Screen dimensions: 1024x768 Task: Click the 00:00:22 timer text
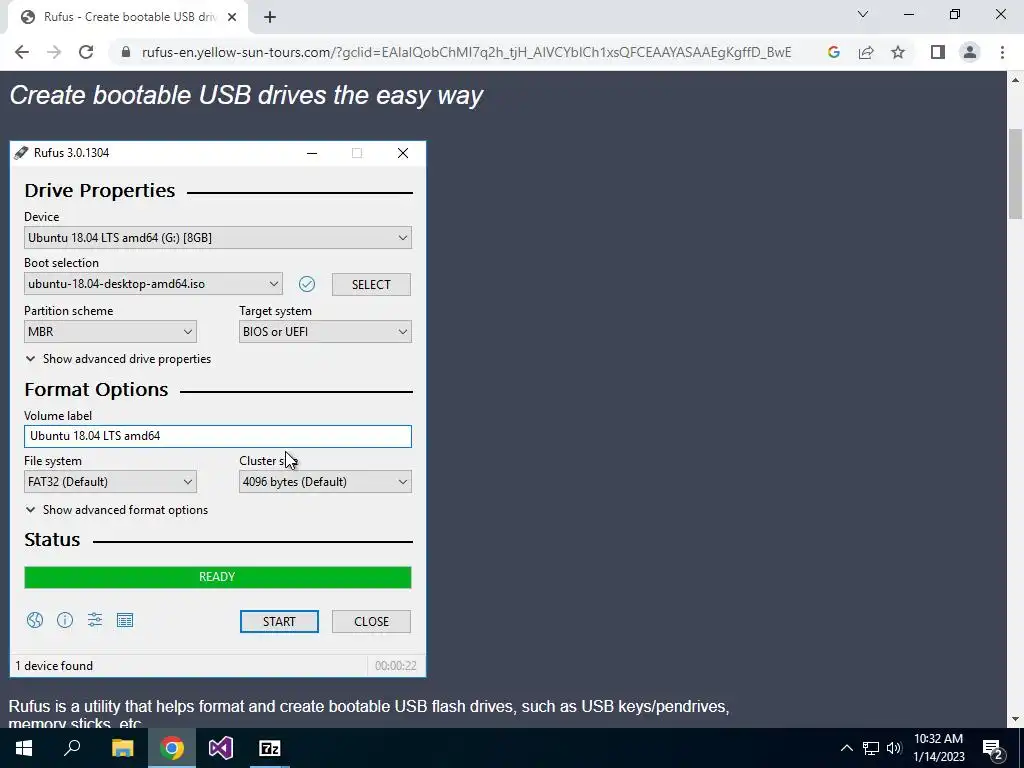tap(395, 666)
